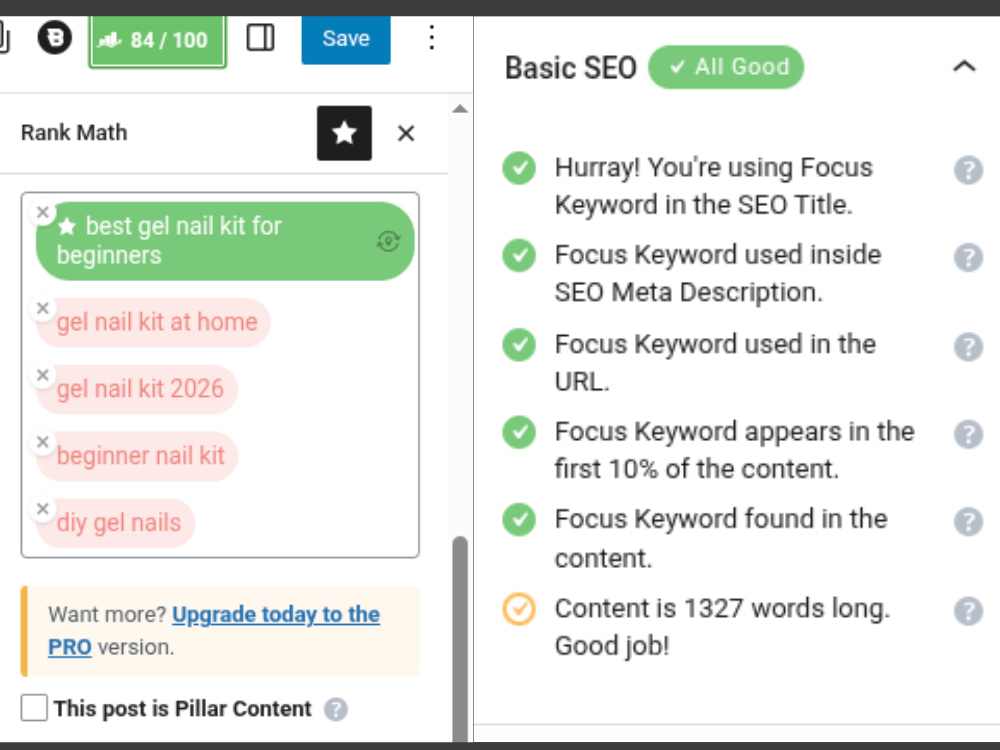This screenshot has height=750, width=1000.
Task: Open help for Pillar Content option
Action: [335, 709]
